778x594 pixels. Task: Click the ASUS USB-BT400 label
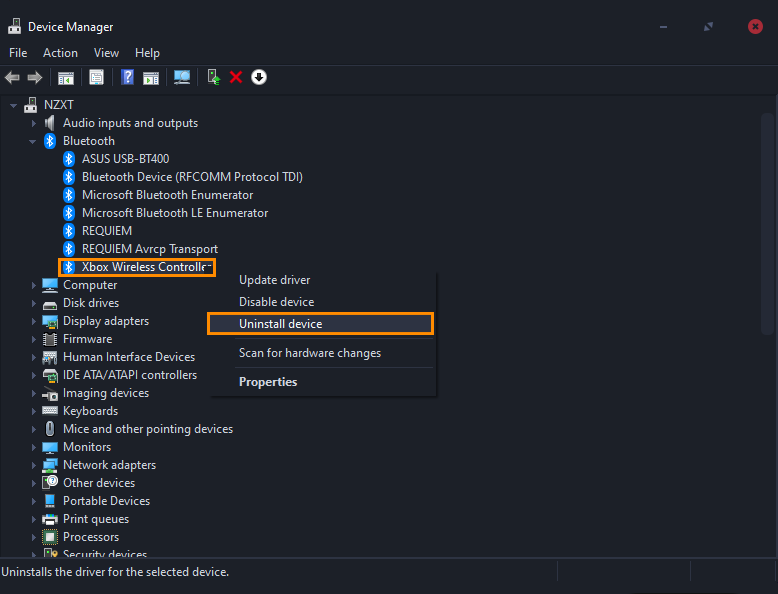[x=126, y=159]
